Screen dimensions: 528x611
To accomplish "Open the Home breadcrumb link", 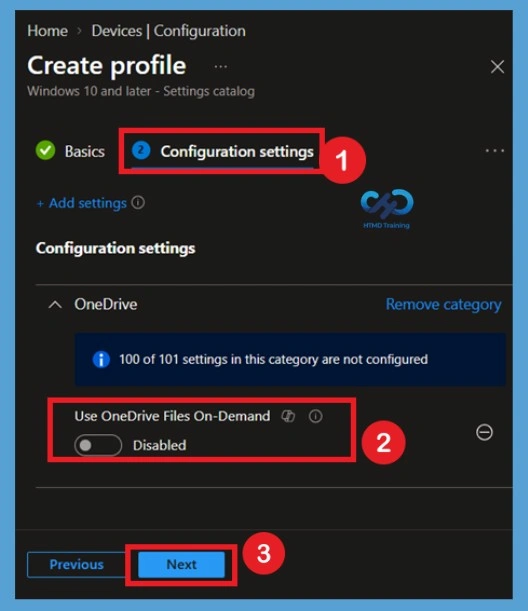I will pos(48,31).
